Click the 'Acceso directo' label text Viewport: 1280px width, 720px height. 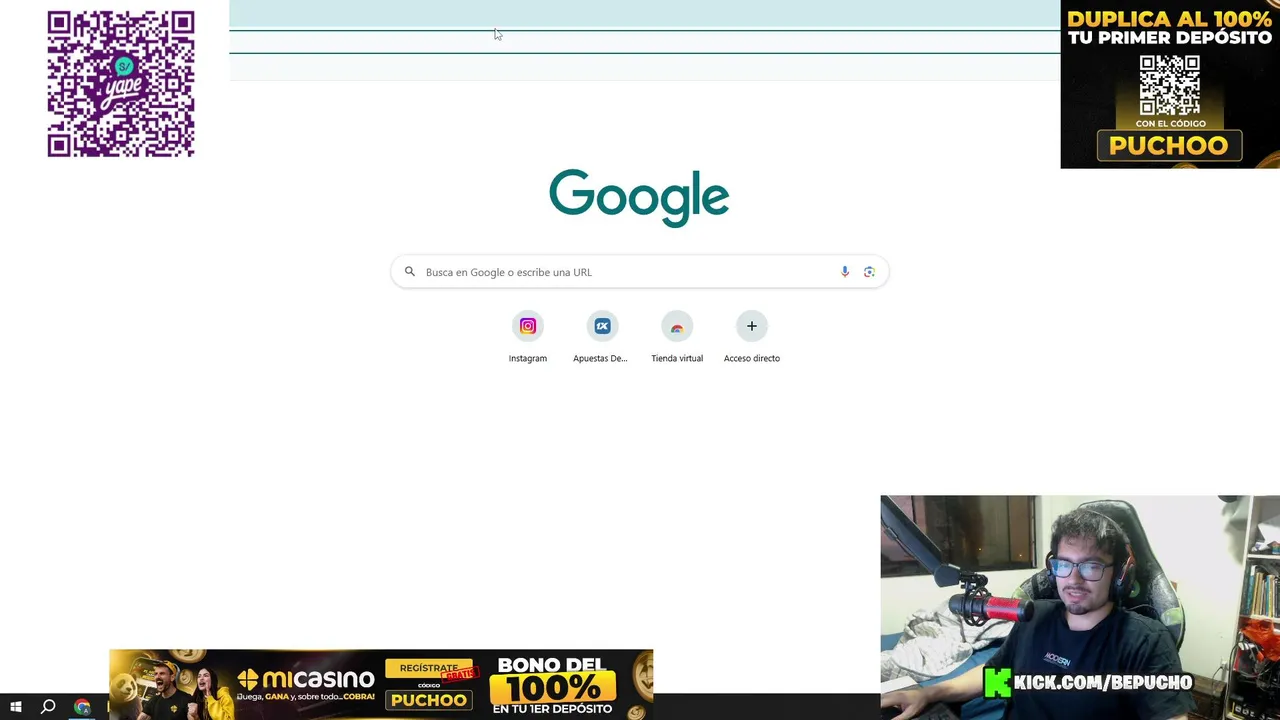click(x=752, y=358)
